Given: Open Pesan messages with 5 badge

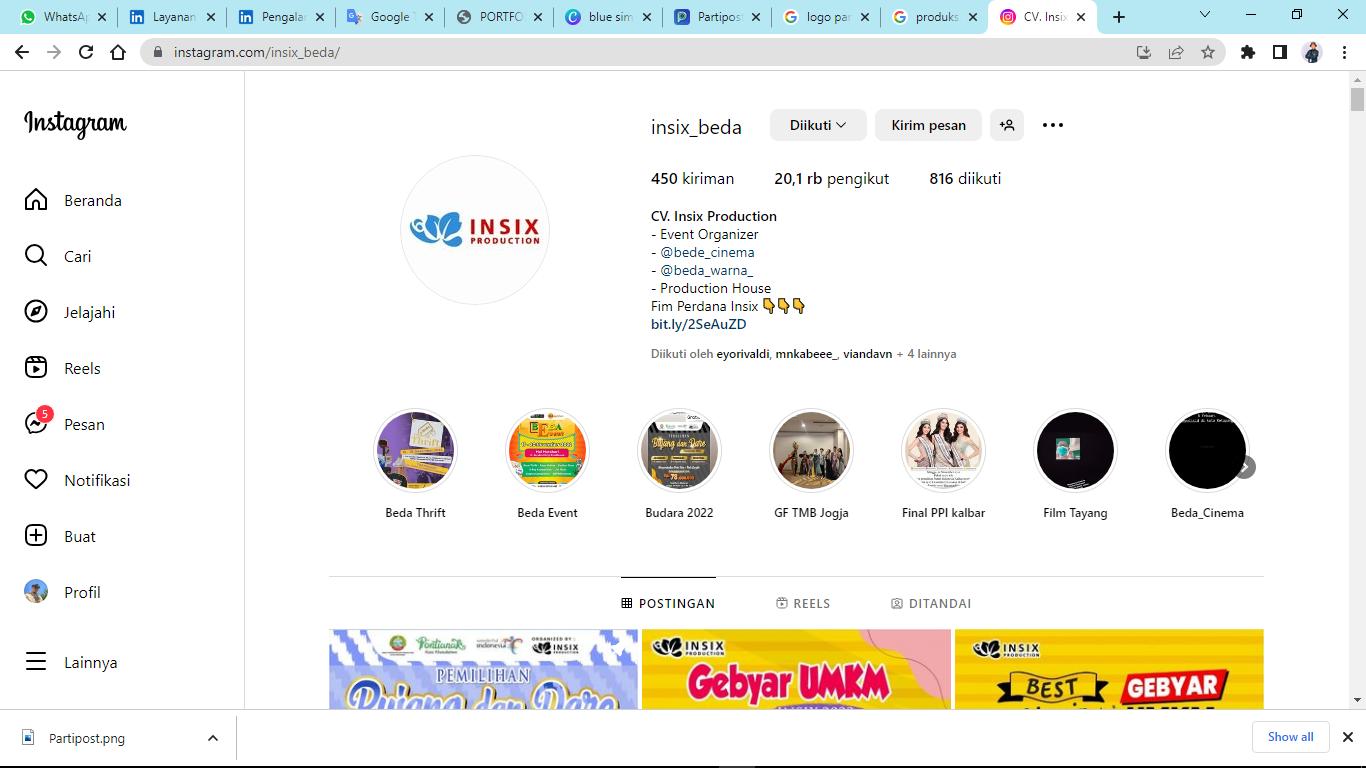Looking at the screenshot, I should tap(65, 424).
